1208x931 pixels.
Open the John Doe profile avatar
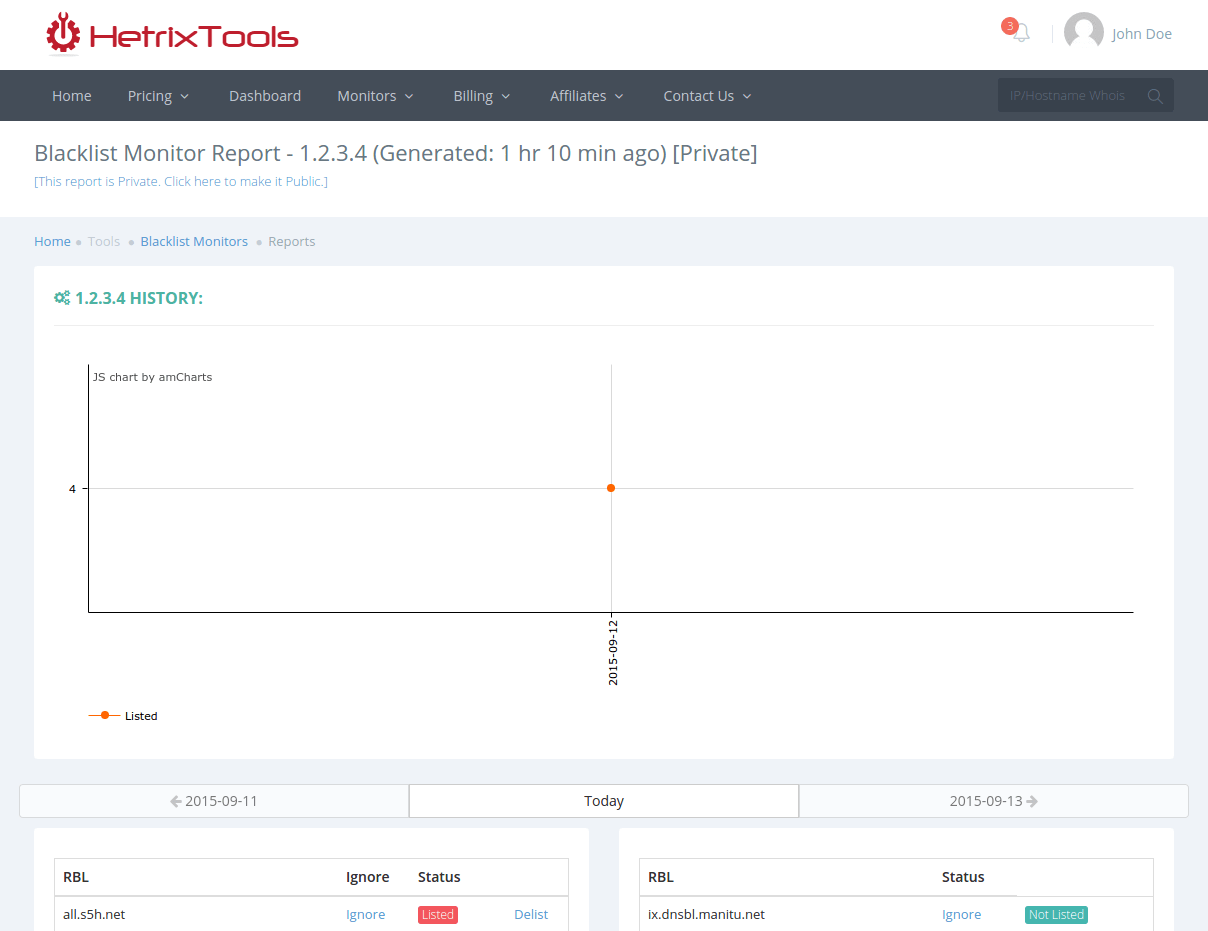[x=1083, y=31]
